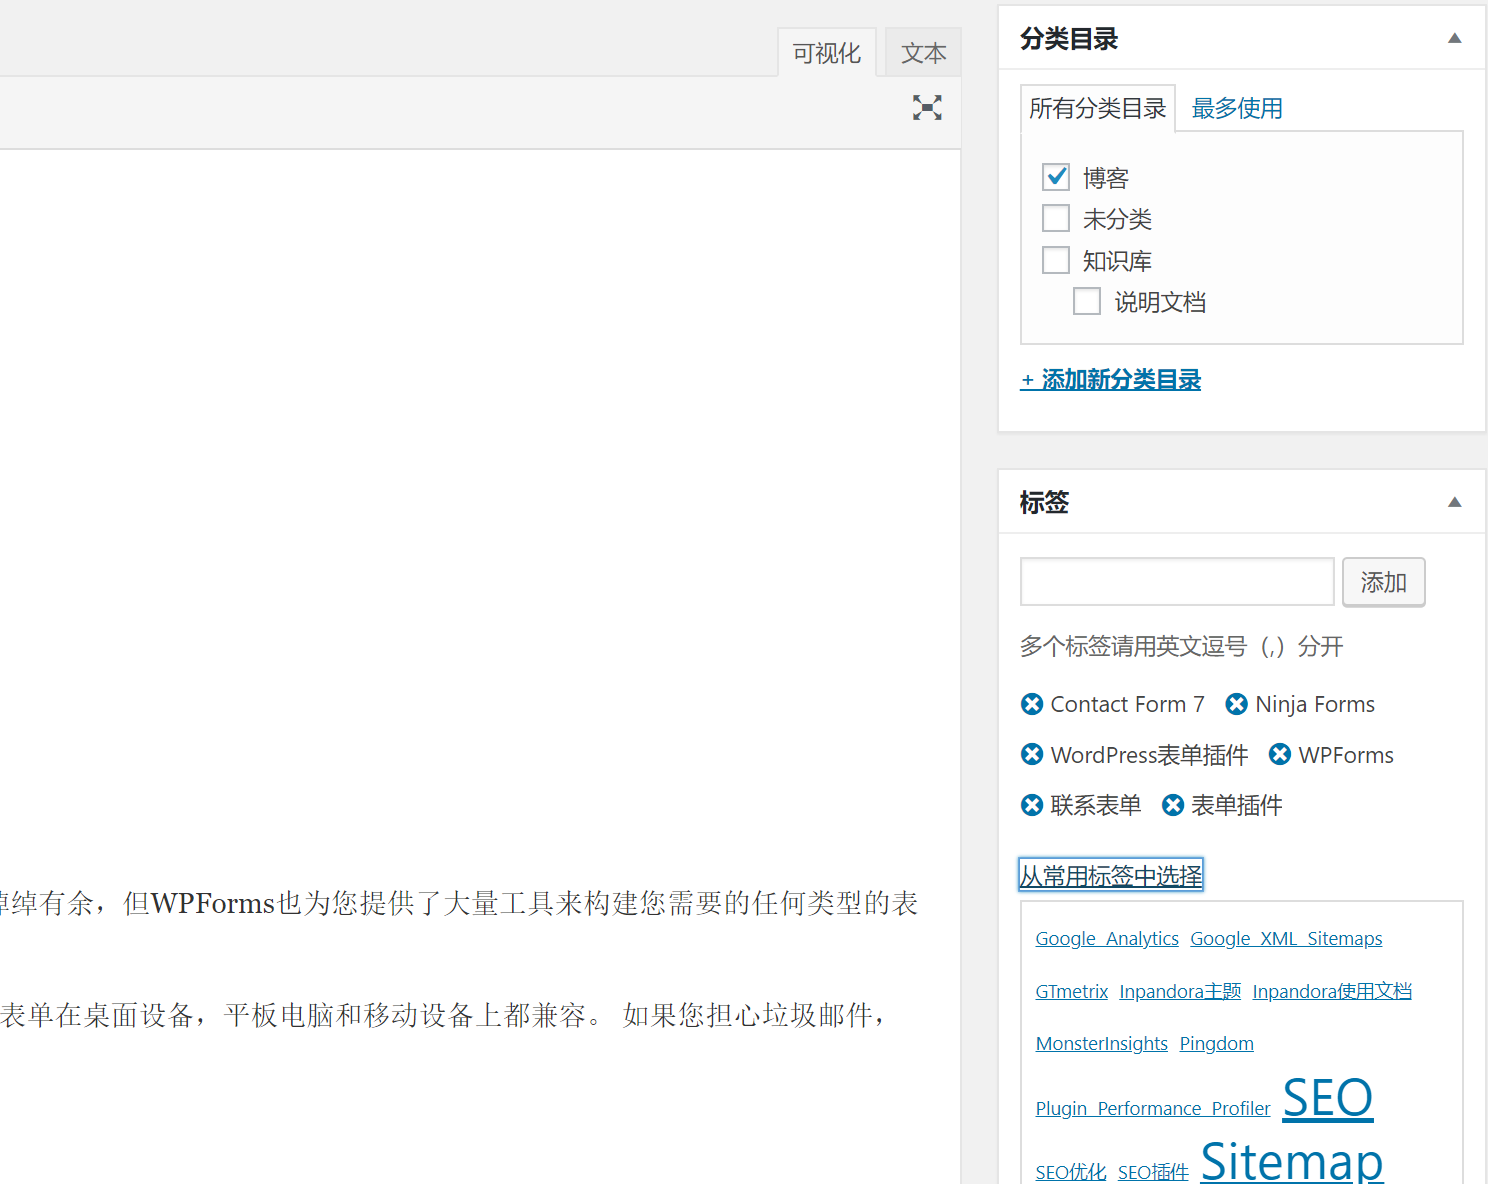Remove the WordPress表单插件 tag
Screen dimensions: 1488x1184
pyautogui.click(x=1032, y=754)
